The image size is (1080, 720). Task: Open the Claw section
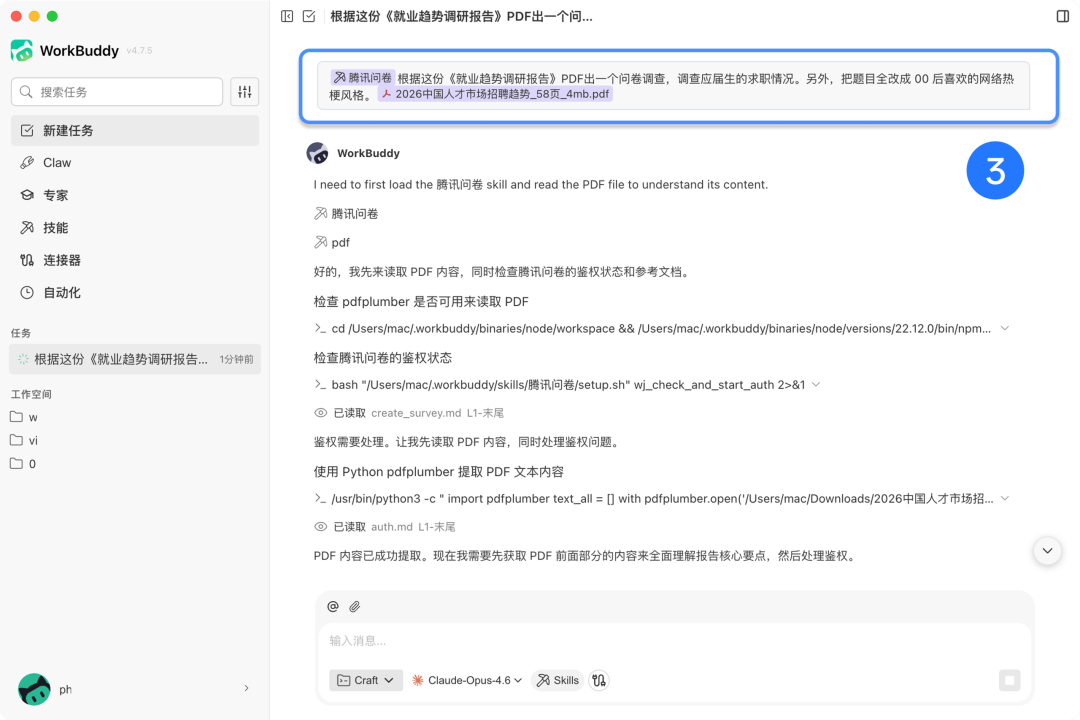pyautogui.click(x=135, y=163)
